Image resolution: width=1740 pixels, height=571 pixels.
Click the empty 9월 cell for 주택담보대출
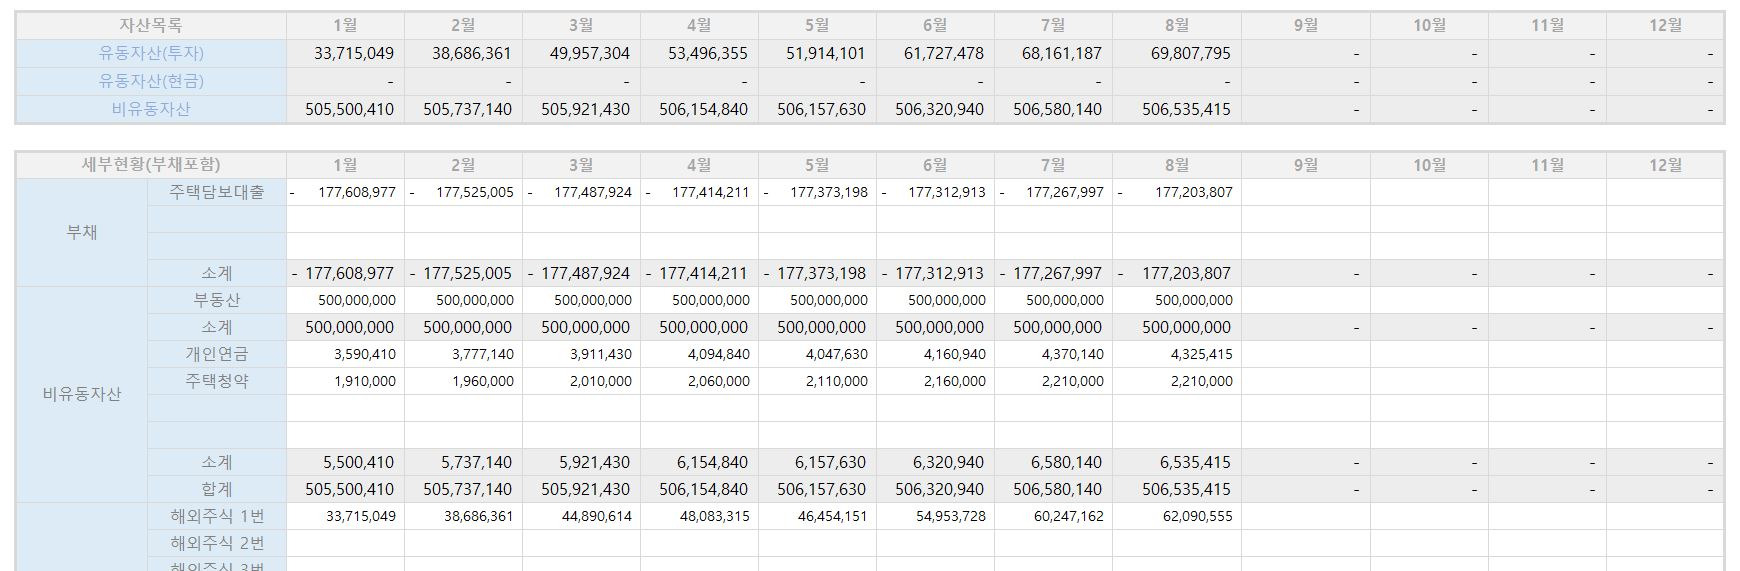point(1305,192)
